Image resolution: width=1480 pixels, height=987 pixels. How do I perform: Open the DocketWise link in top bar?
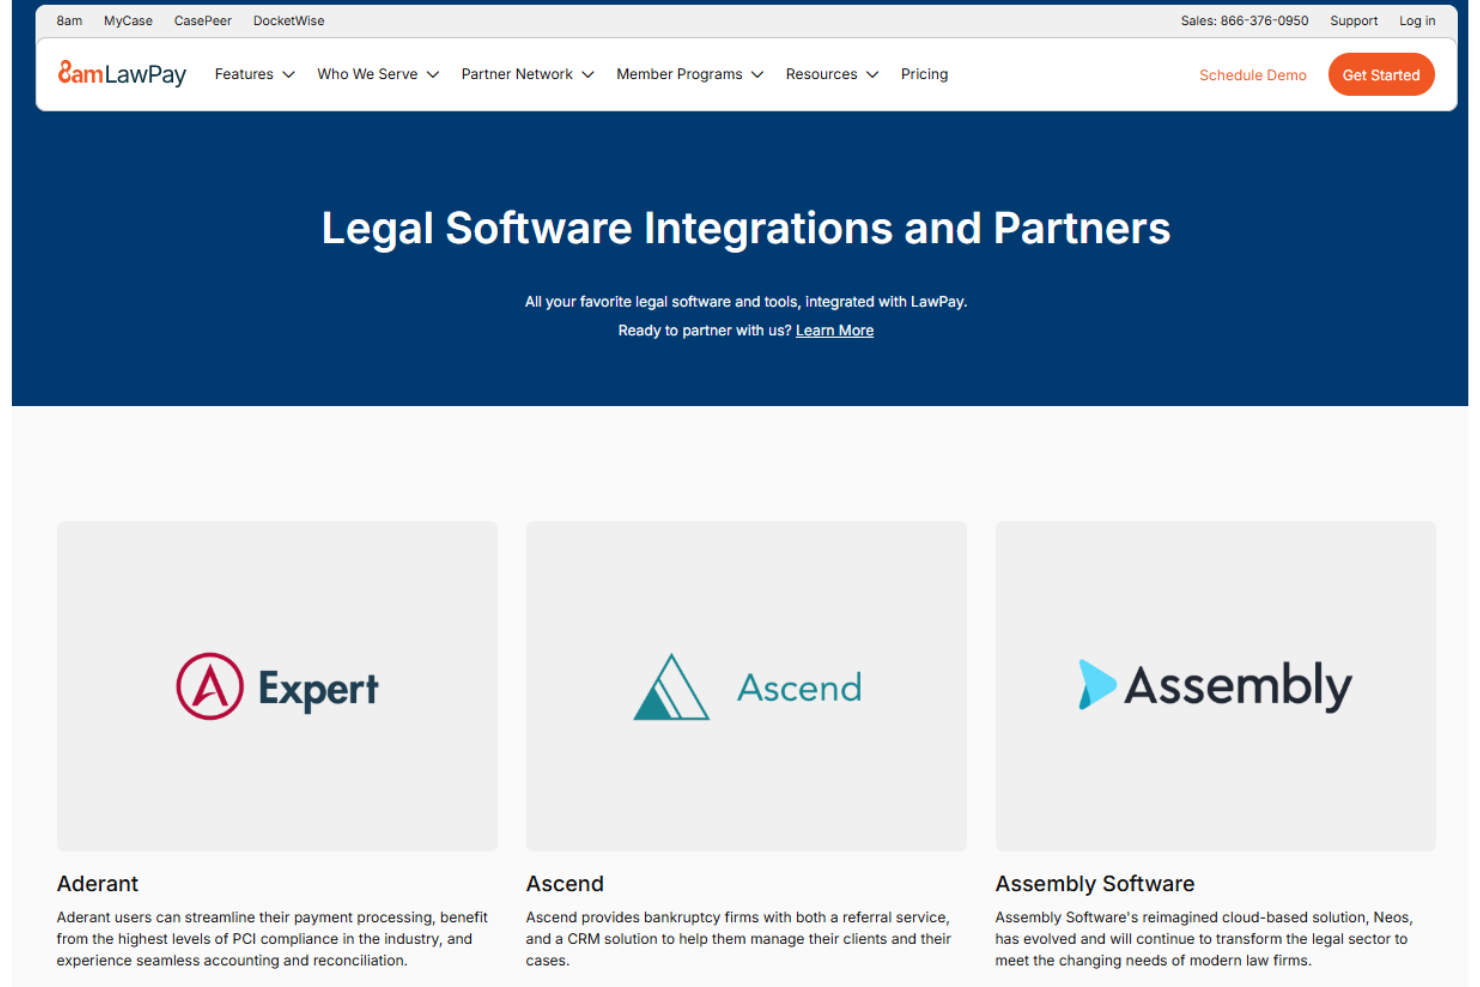[x=289, y=21]
